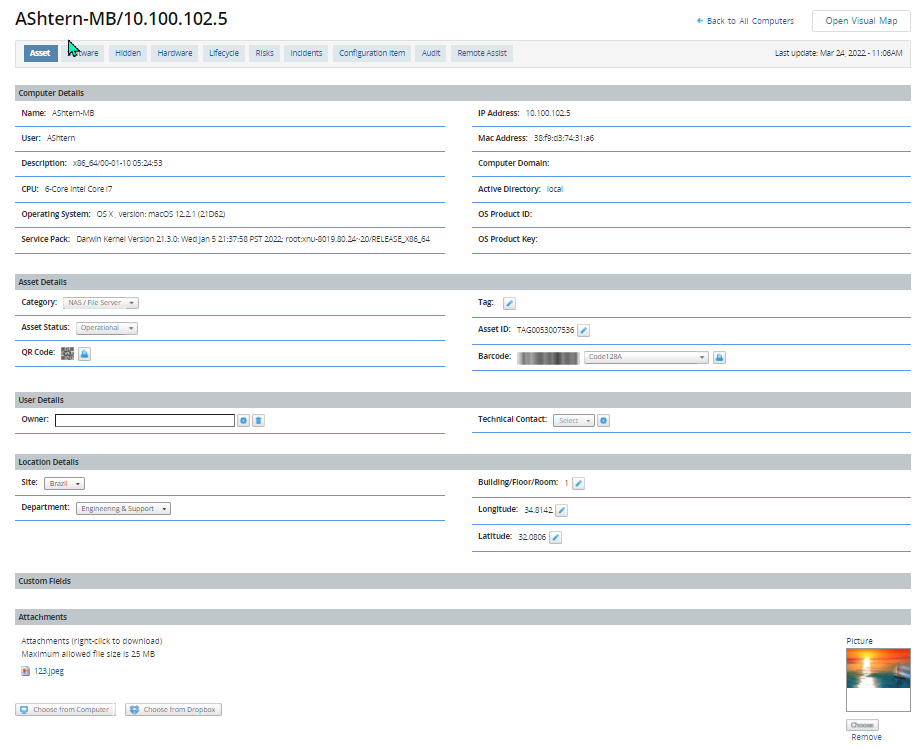Click the Open Visual Map button
Image resolution: width=923 pixels, height=749 pixels.
tap(860, 21)
